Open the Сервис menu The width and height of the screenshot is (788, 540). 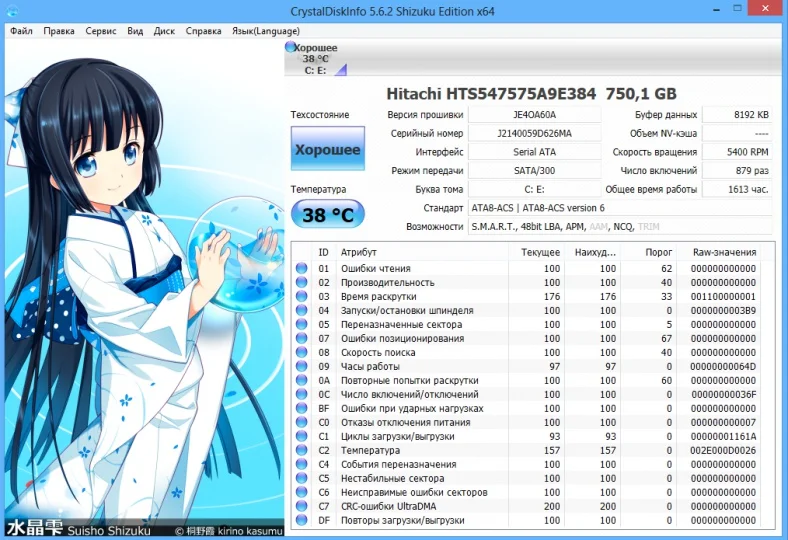(101, 31)
